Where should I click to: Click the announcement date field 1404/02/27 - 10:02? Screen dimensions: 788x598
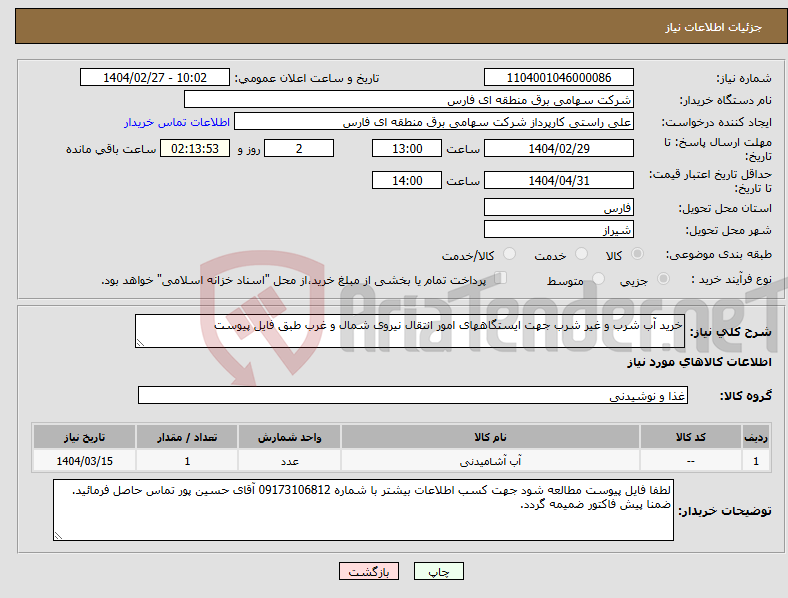pos(155,77)
